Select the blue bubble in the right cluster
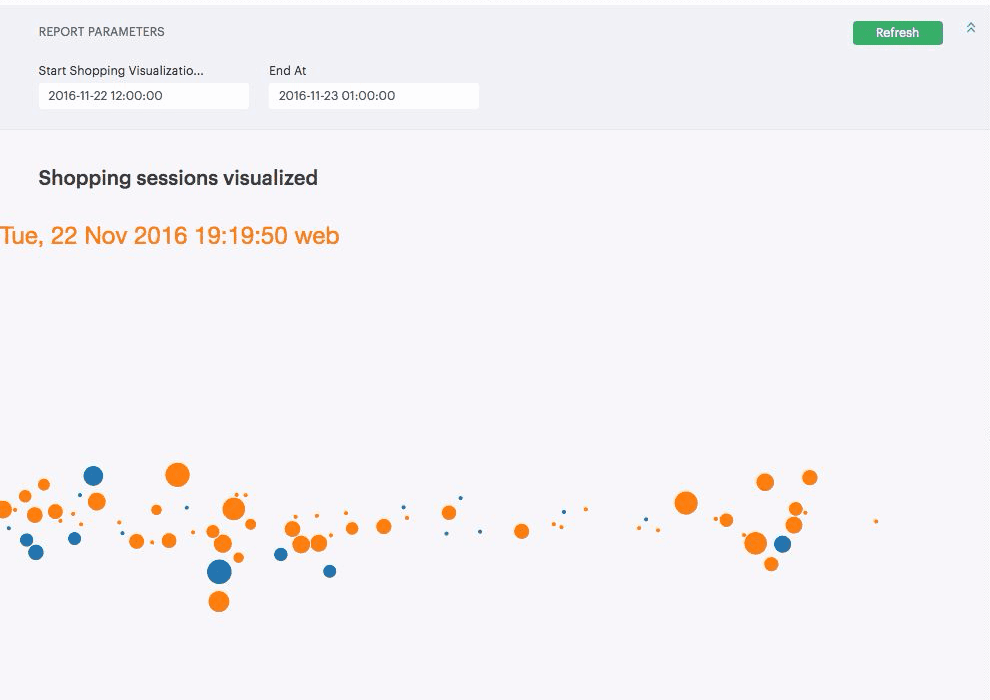 tap(782, 544)
